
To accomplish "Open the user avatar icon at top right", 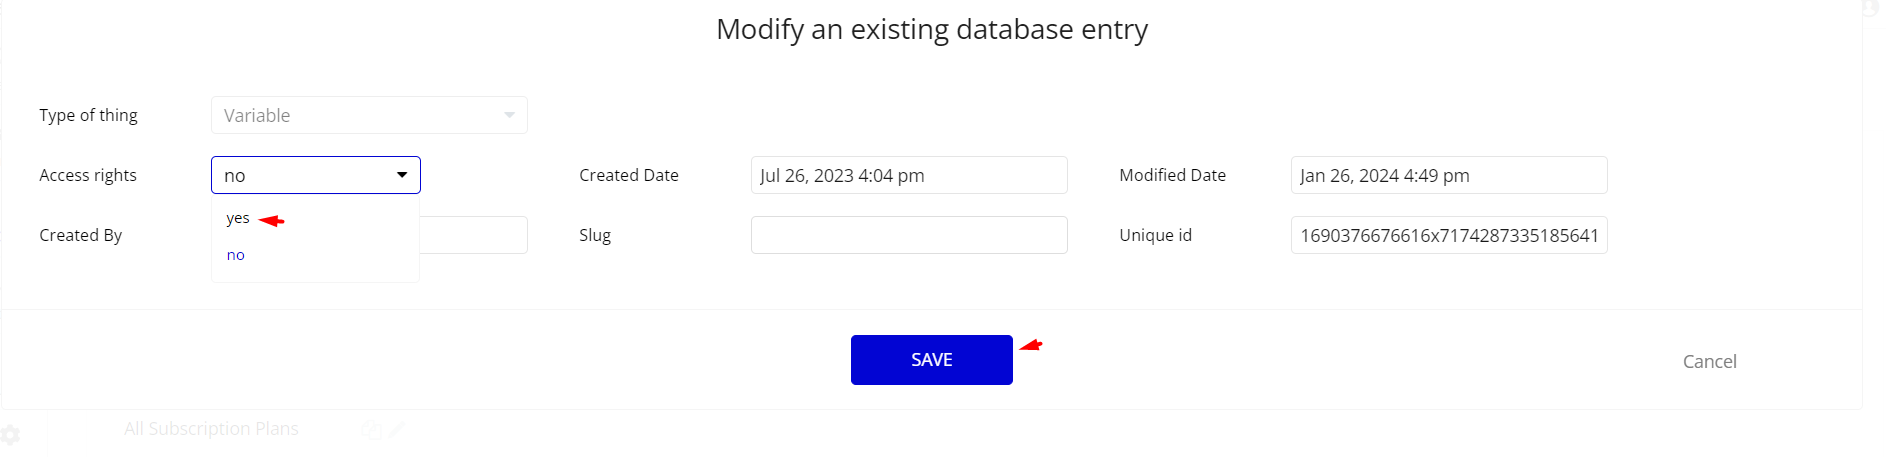I will pos(1869,7).
